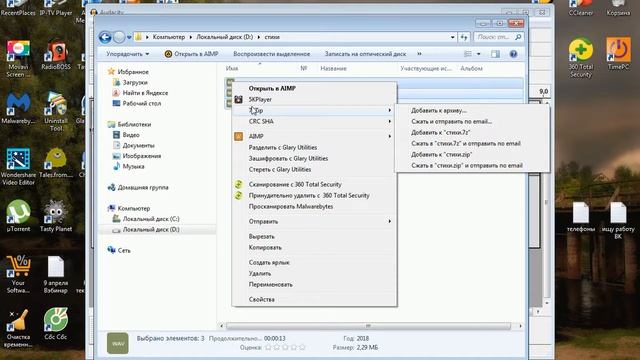Open Музыка library

click(x=133, y=167)
